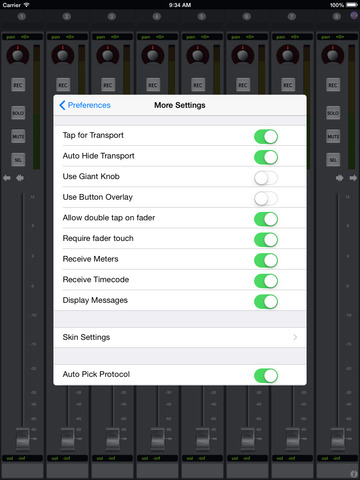Click the vol -inf readout on channel 2

coord(67,458)
